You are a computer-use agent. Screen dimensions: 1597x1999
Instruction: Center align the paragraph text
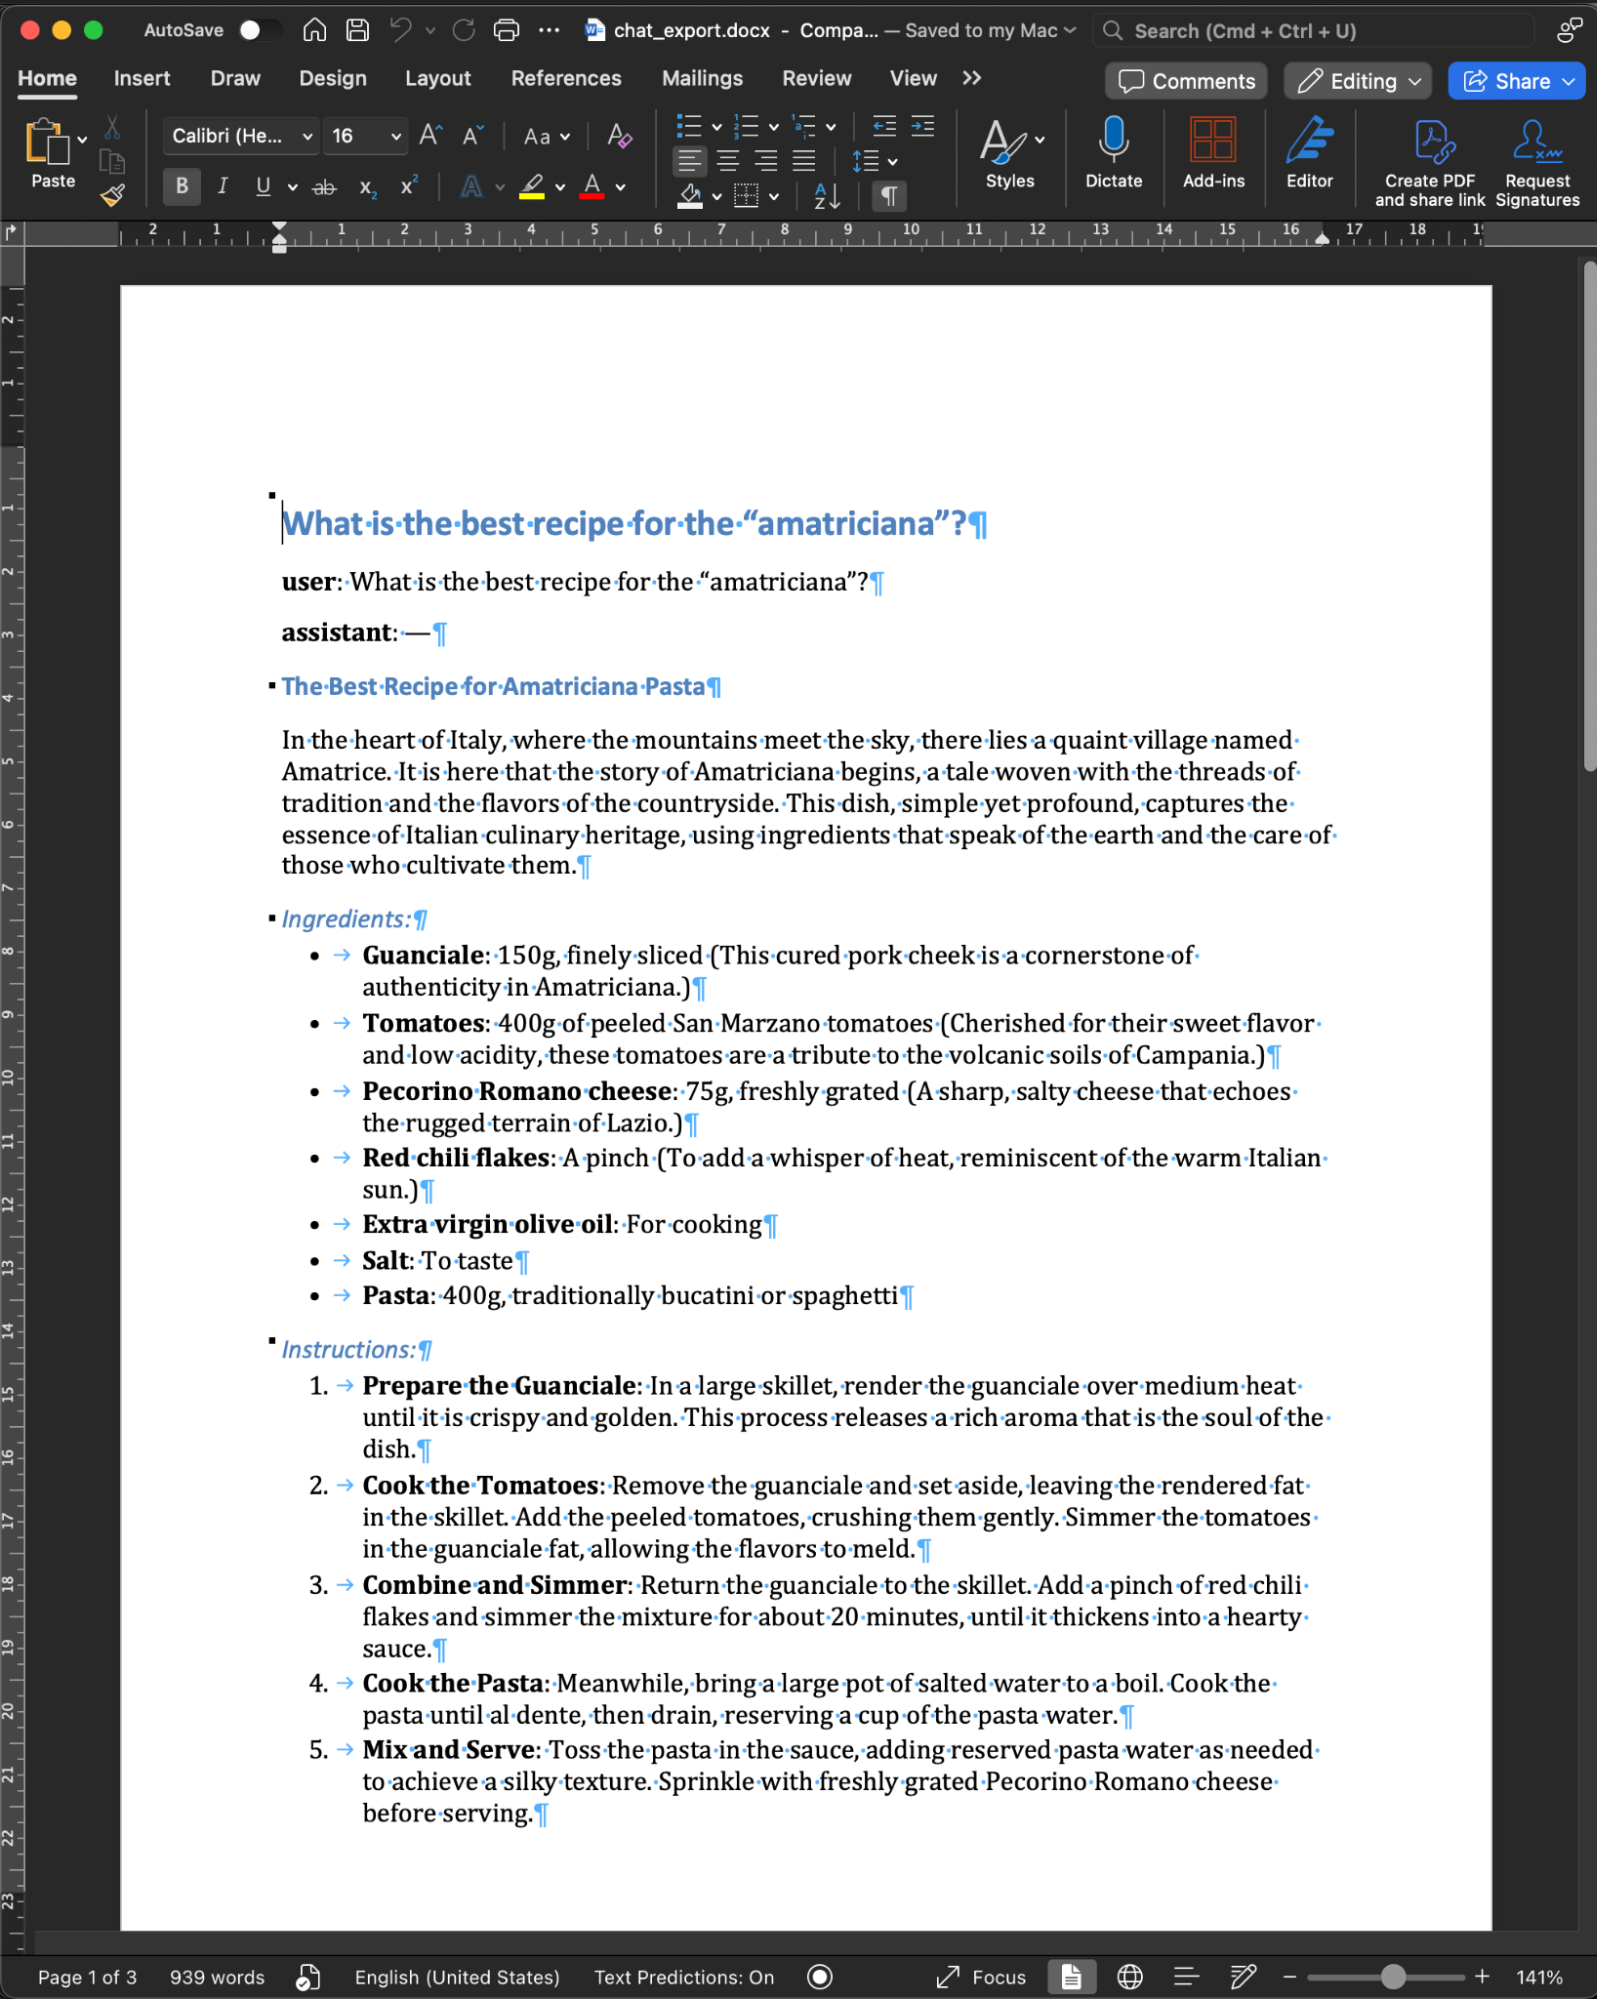tap(728, 161)
